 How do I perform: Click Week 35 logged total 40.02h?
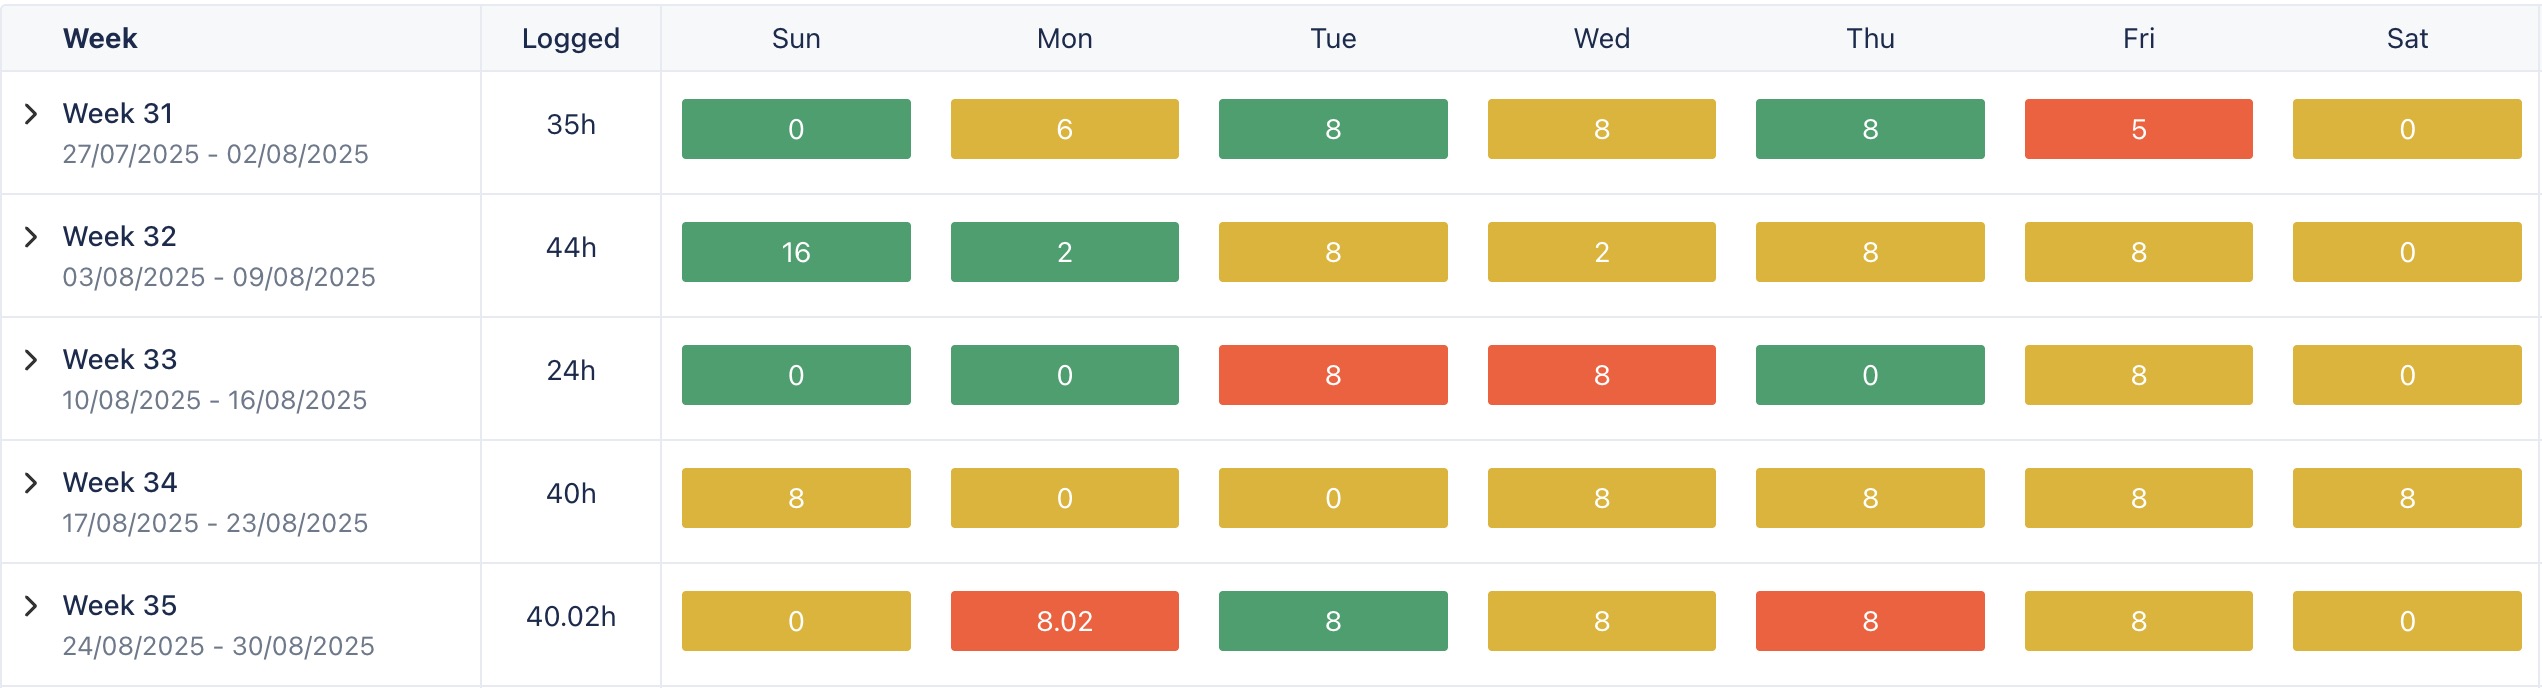tap(570, 617)
